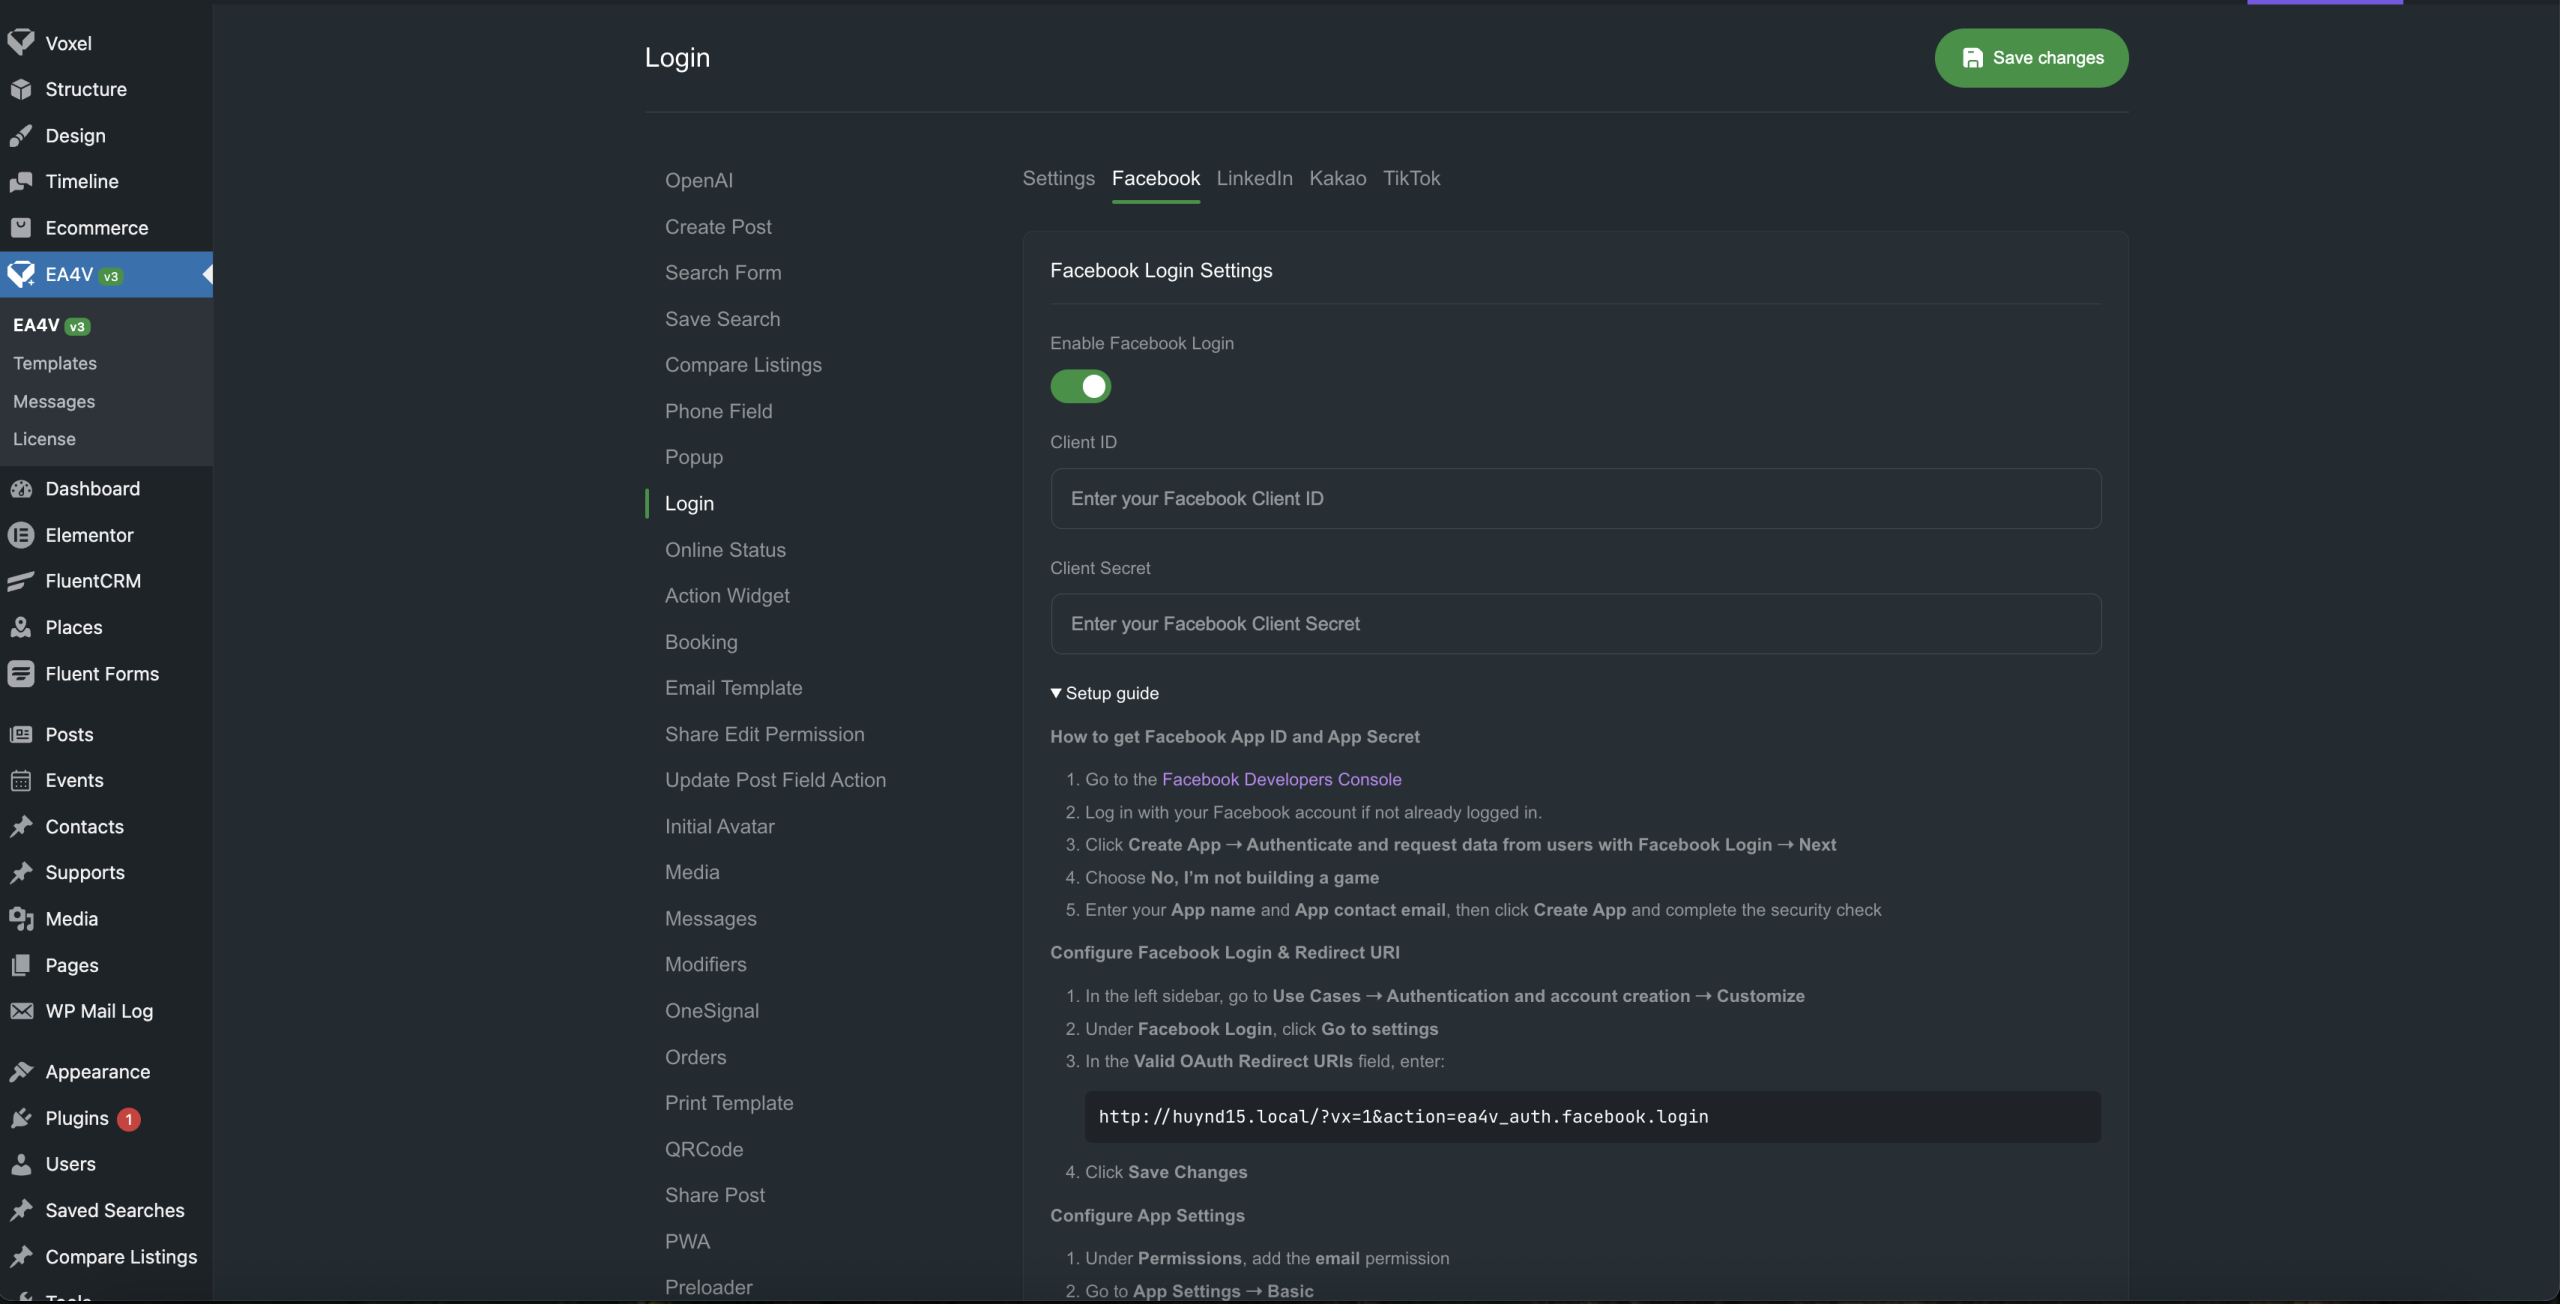This screenshot has height=1304, width=2560.
Task: Disable the Enable Facebook Login toggle
Action: [1080, 386]
